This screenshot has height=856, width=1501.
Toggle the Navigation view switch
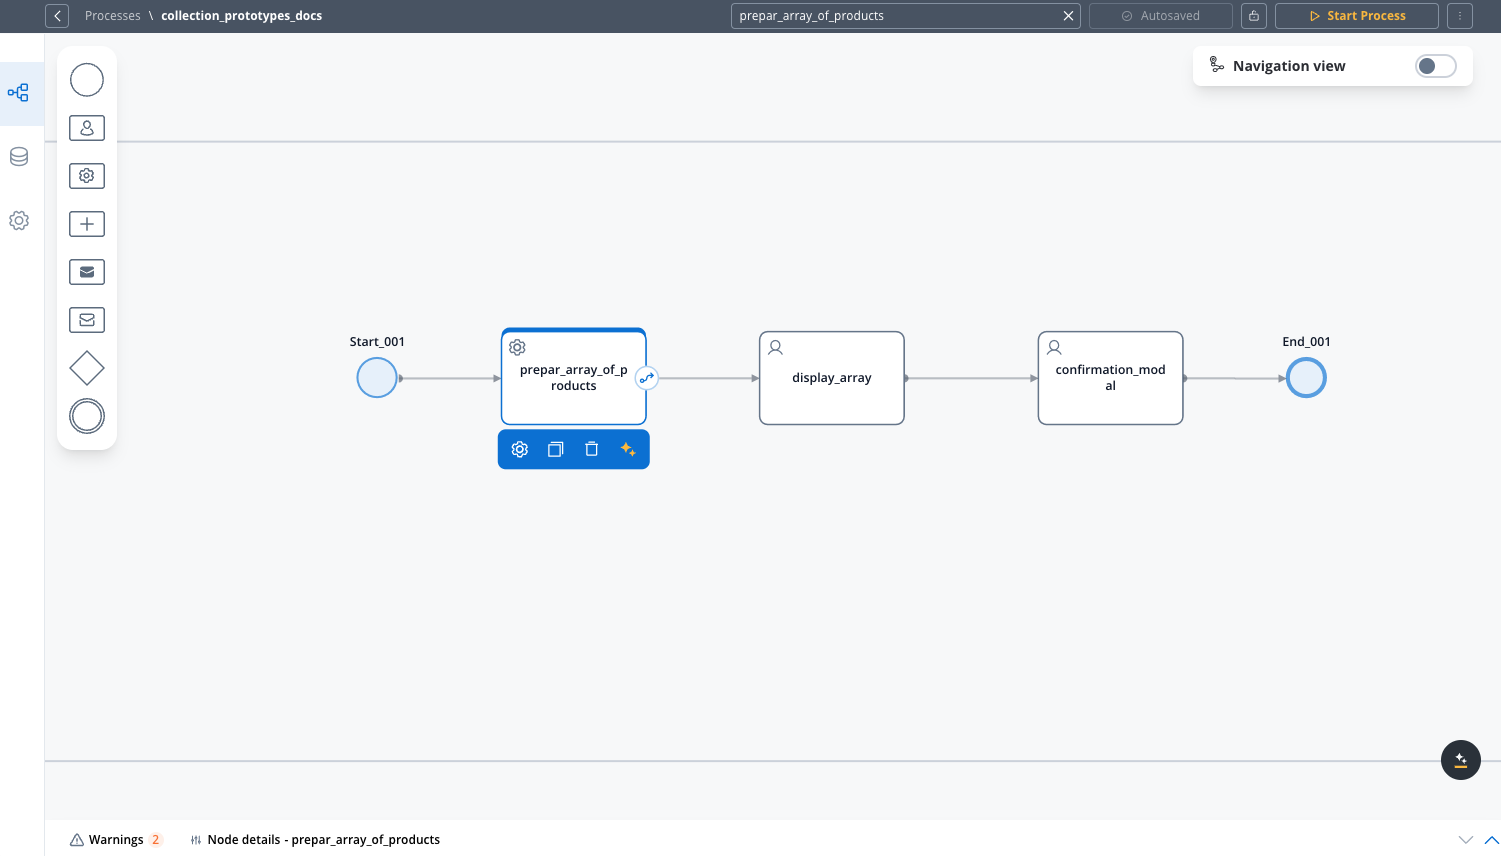point(1436,66)
